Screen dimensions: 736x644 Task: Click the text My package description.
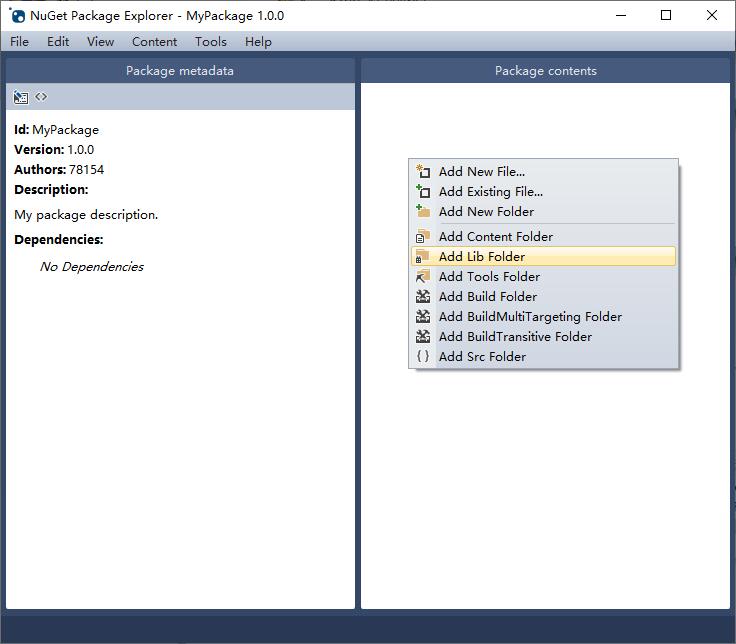[86, 215]
